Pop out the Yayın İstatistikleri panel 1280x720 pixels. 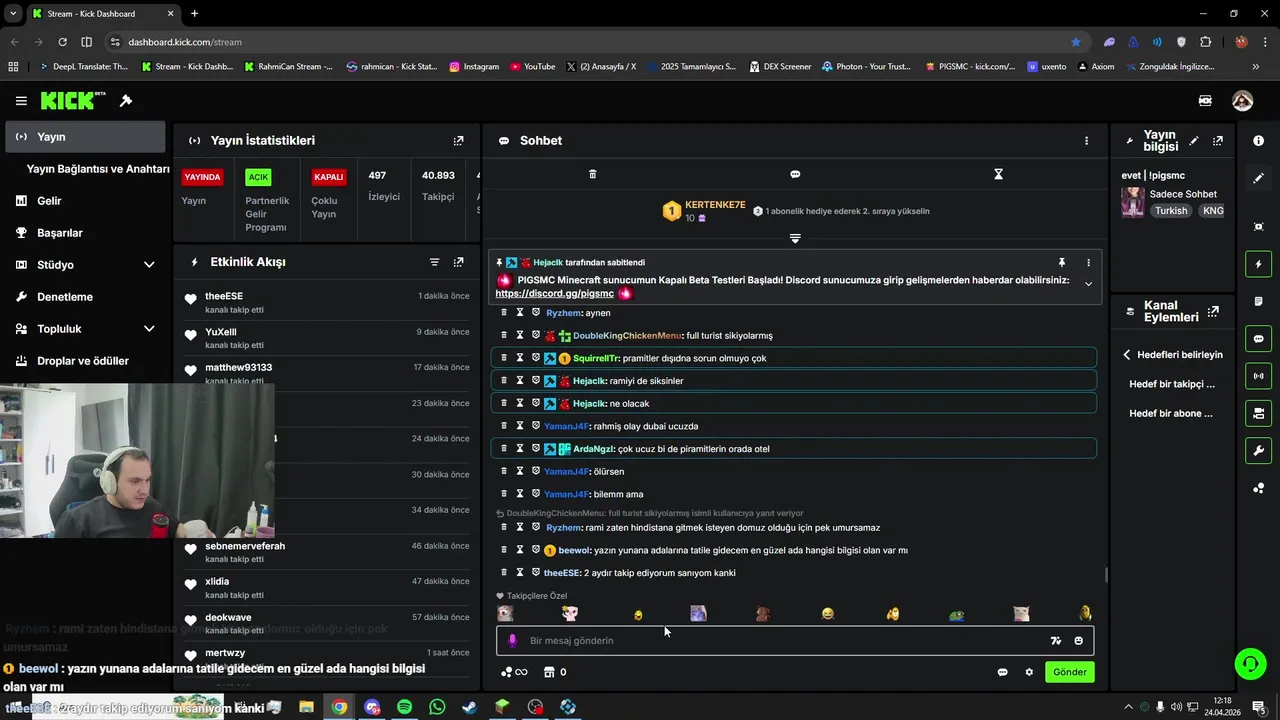tap(458, 141)
